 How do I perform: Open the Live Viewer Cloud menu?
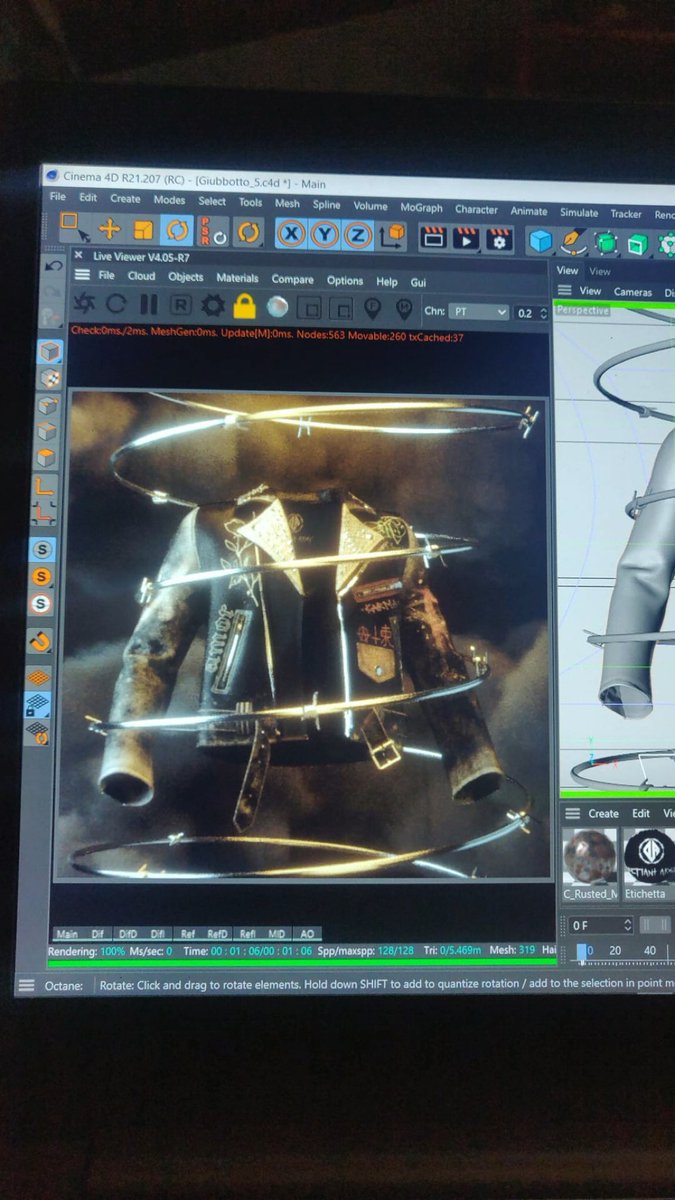point(141,276)
